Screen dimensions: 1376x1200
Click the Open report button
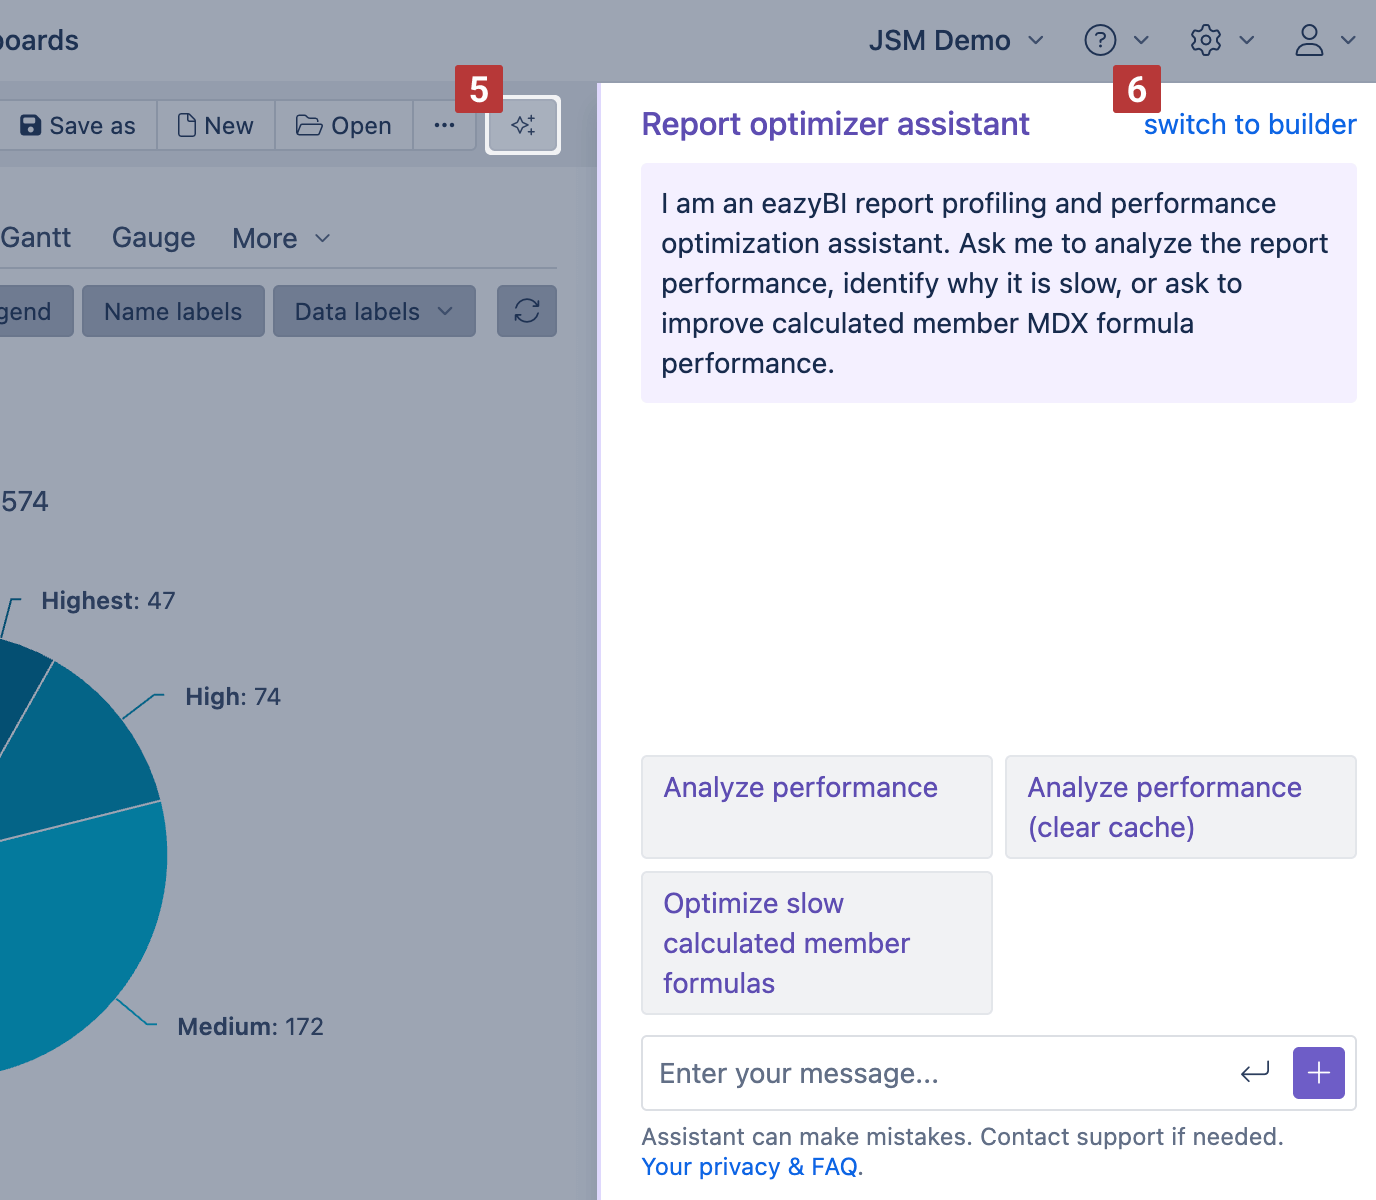pos(344,125)
